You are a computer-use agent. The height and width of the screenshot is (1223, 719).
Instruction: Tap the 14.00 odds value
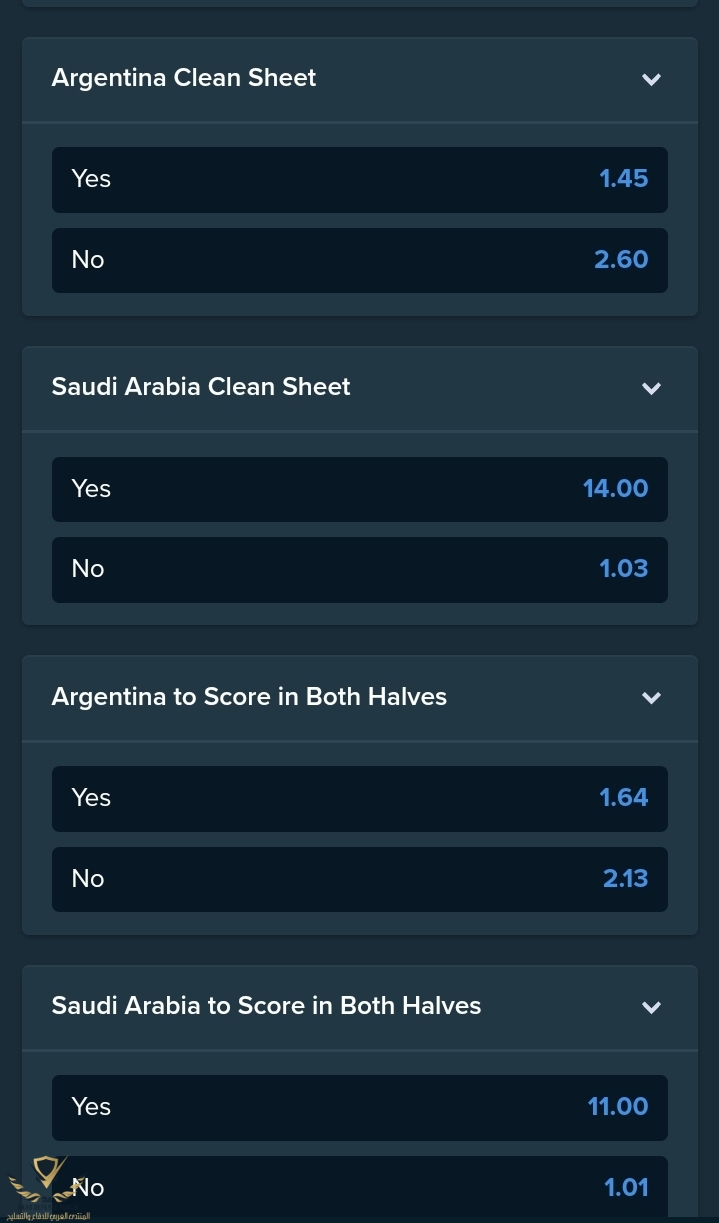click(x=615, y=489)
